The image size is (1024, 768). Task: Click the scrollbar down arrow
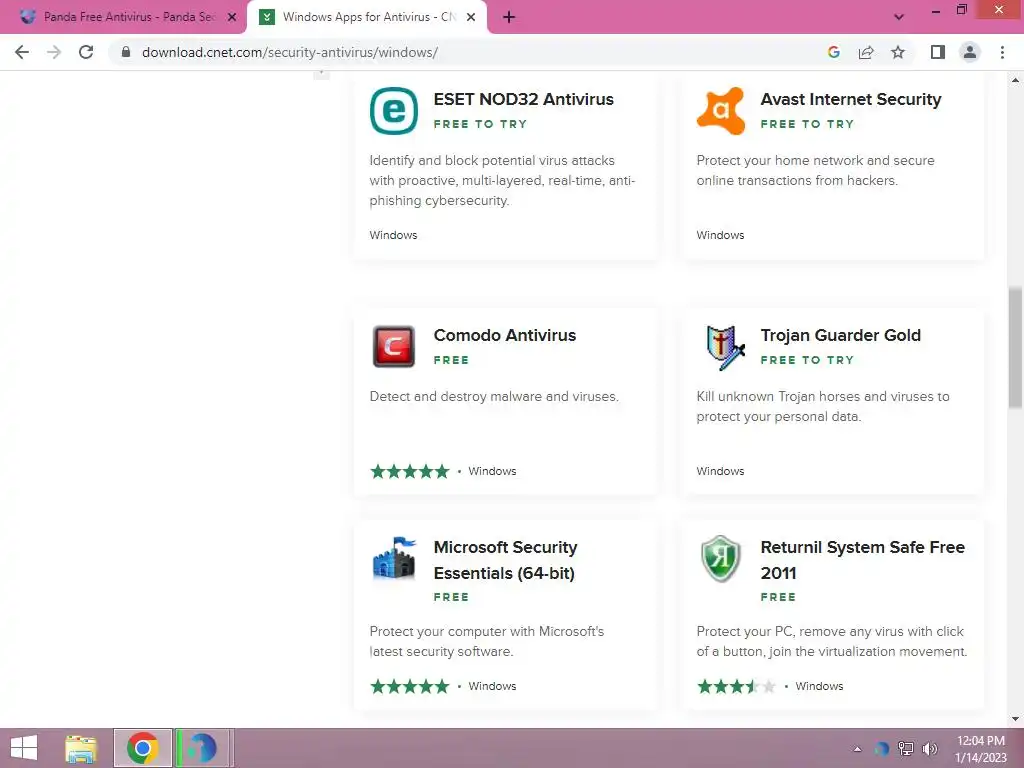tap(1015, 719)
